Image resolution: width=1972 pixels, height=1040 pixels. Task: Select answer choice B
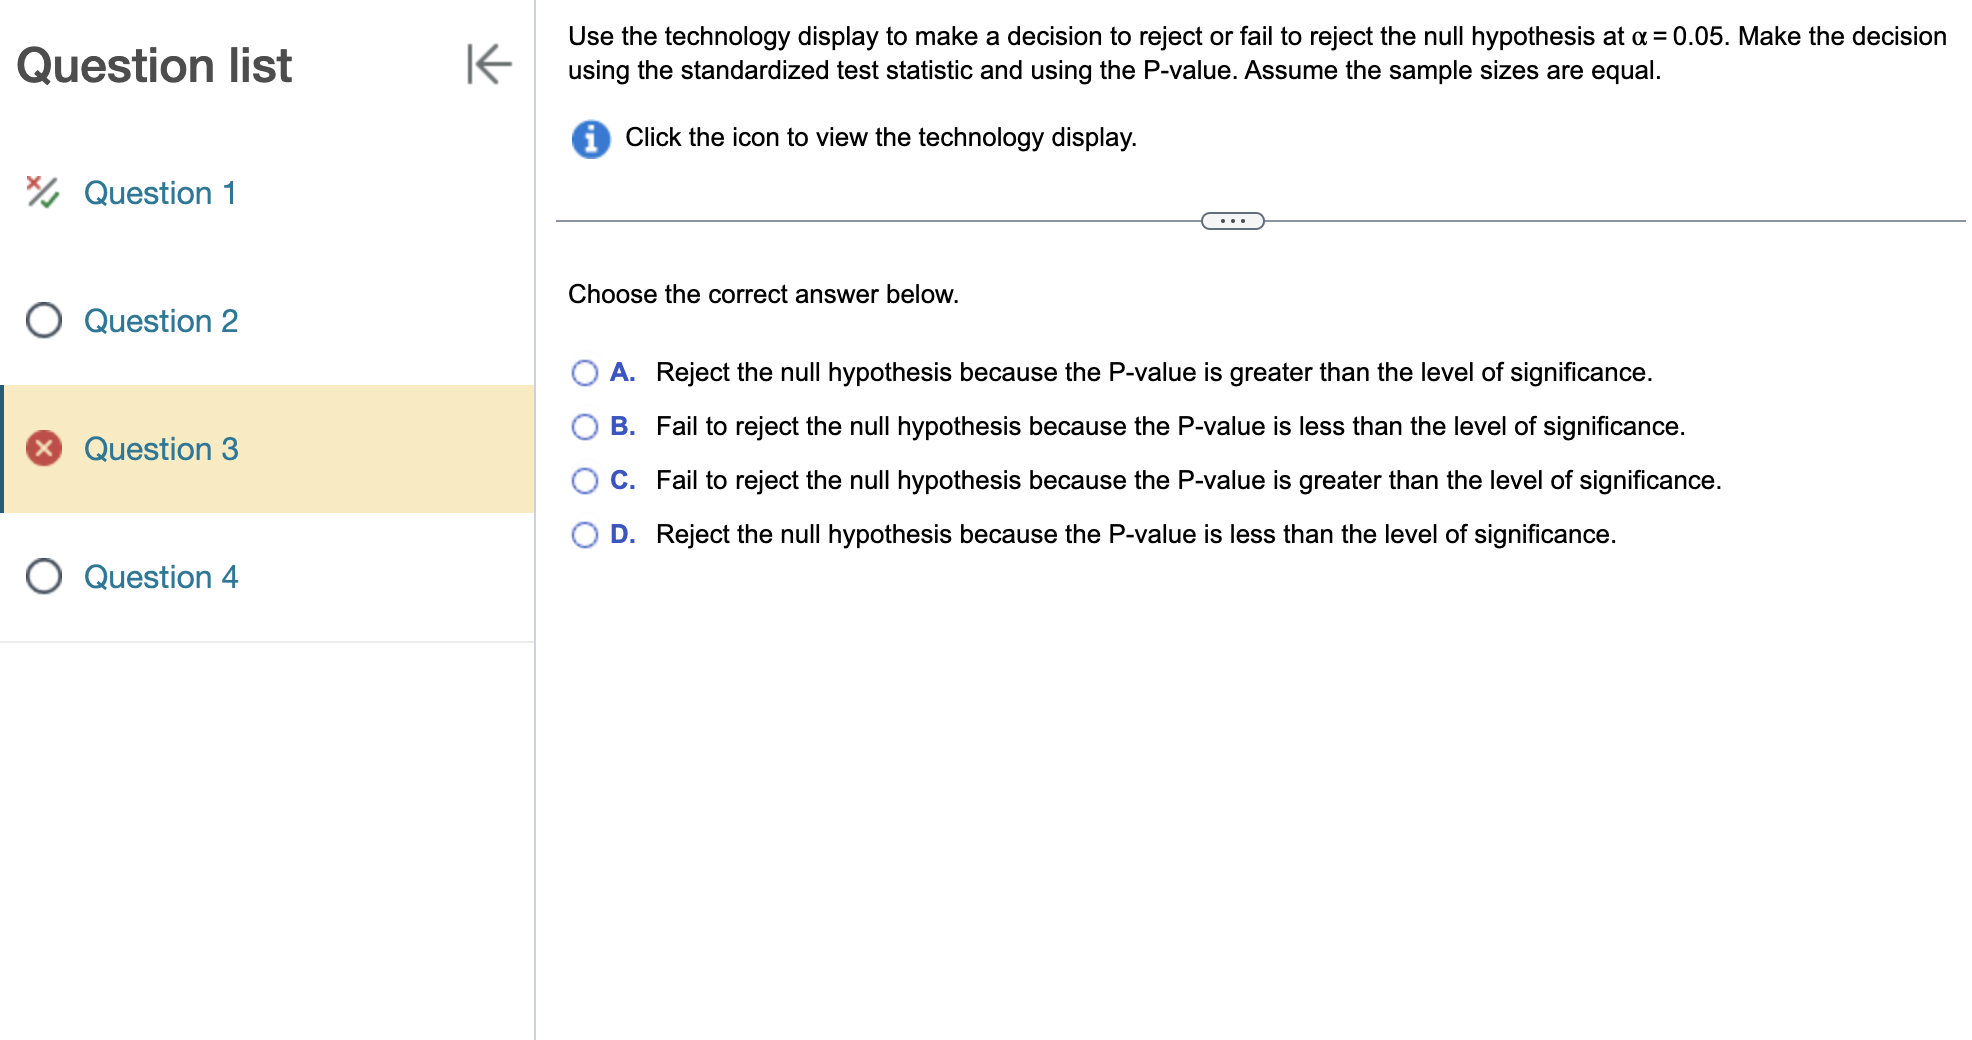[x=585, y=426]
